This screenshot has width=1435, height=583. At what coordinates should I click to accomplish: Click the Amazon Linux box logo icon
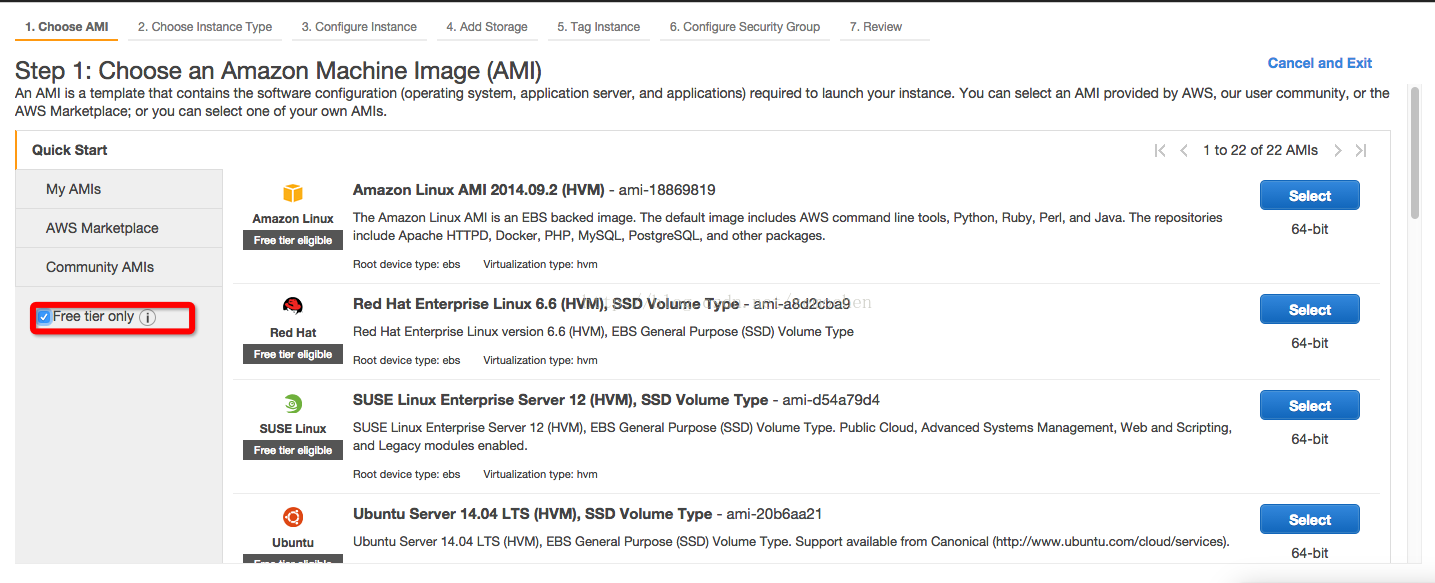[293, 193]
